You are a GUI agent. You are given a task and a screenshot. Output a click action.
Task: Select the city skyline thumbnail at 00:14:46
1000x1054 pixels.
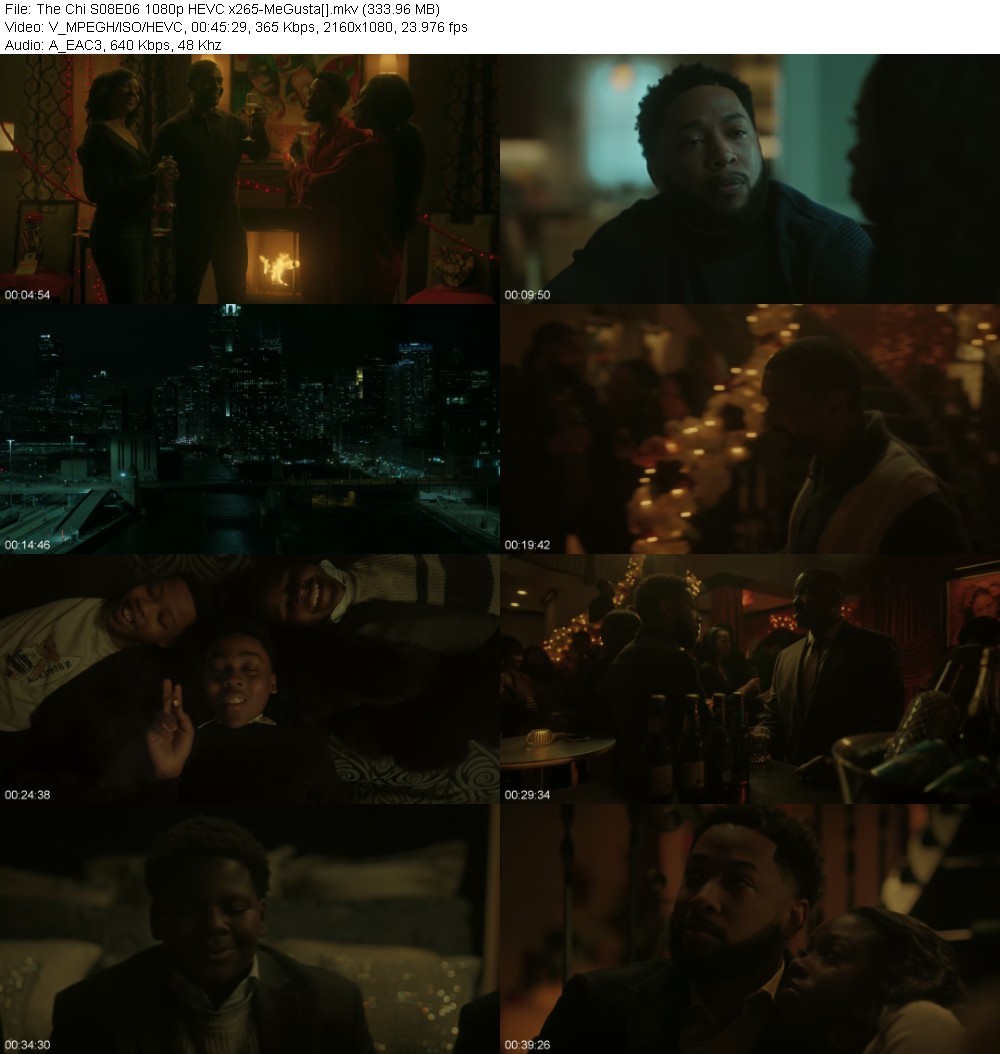coord(249,429)
